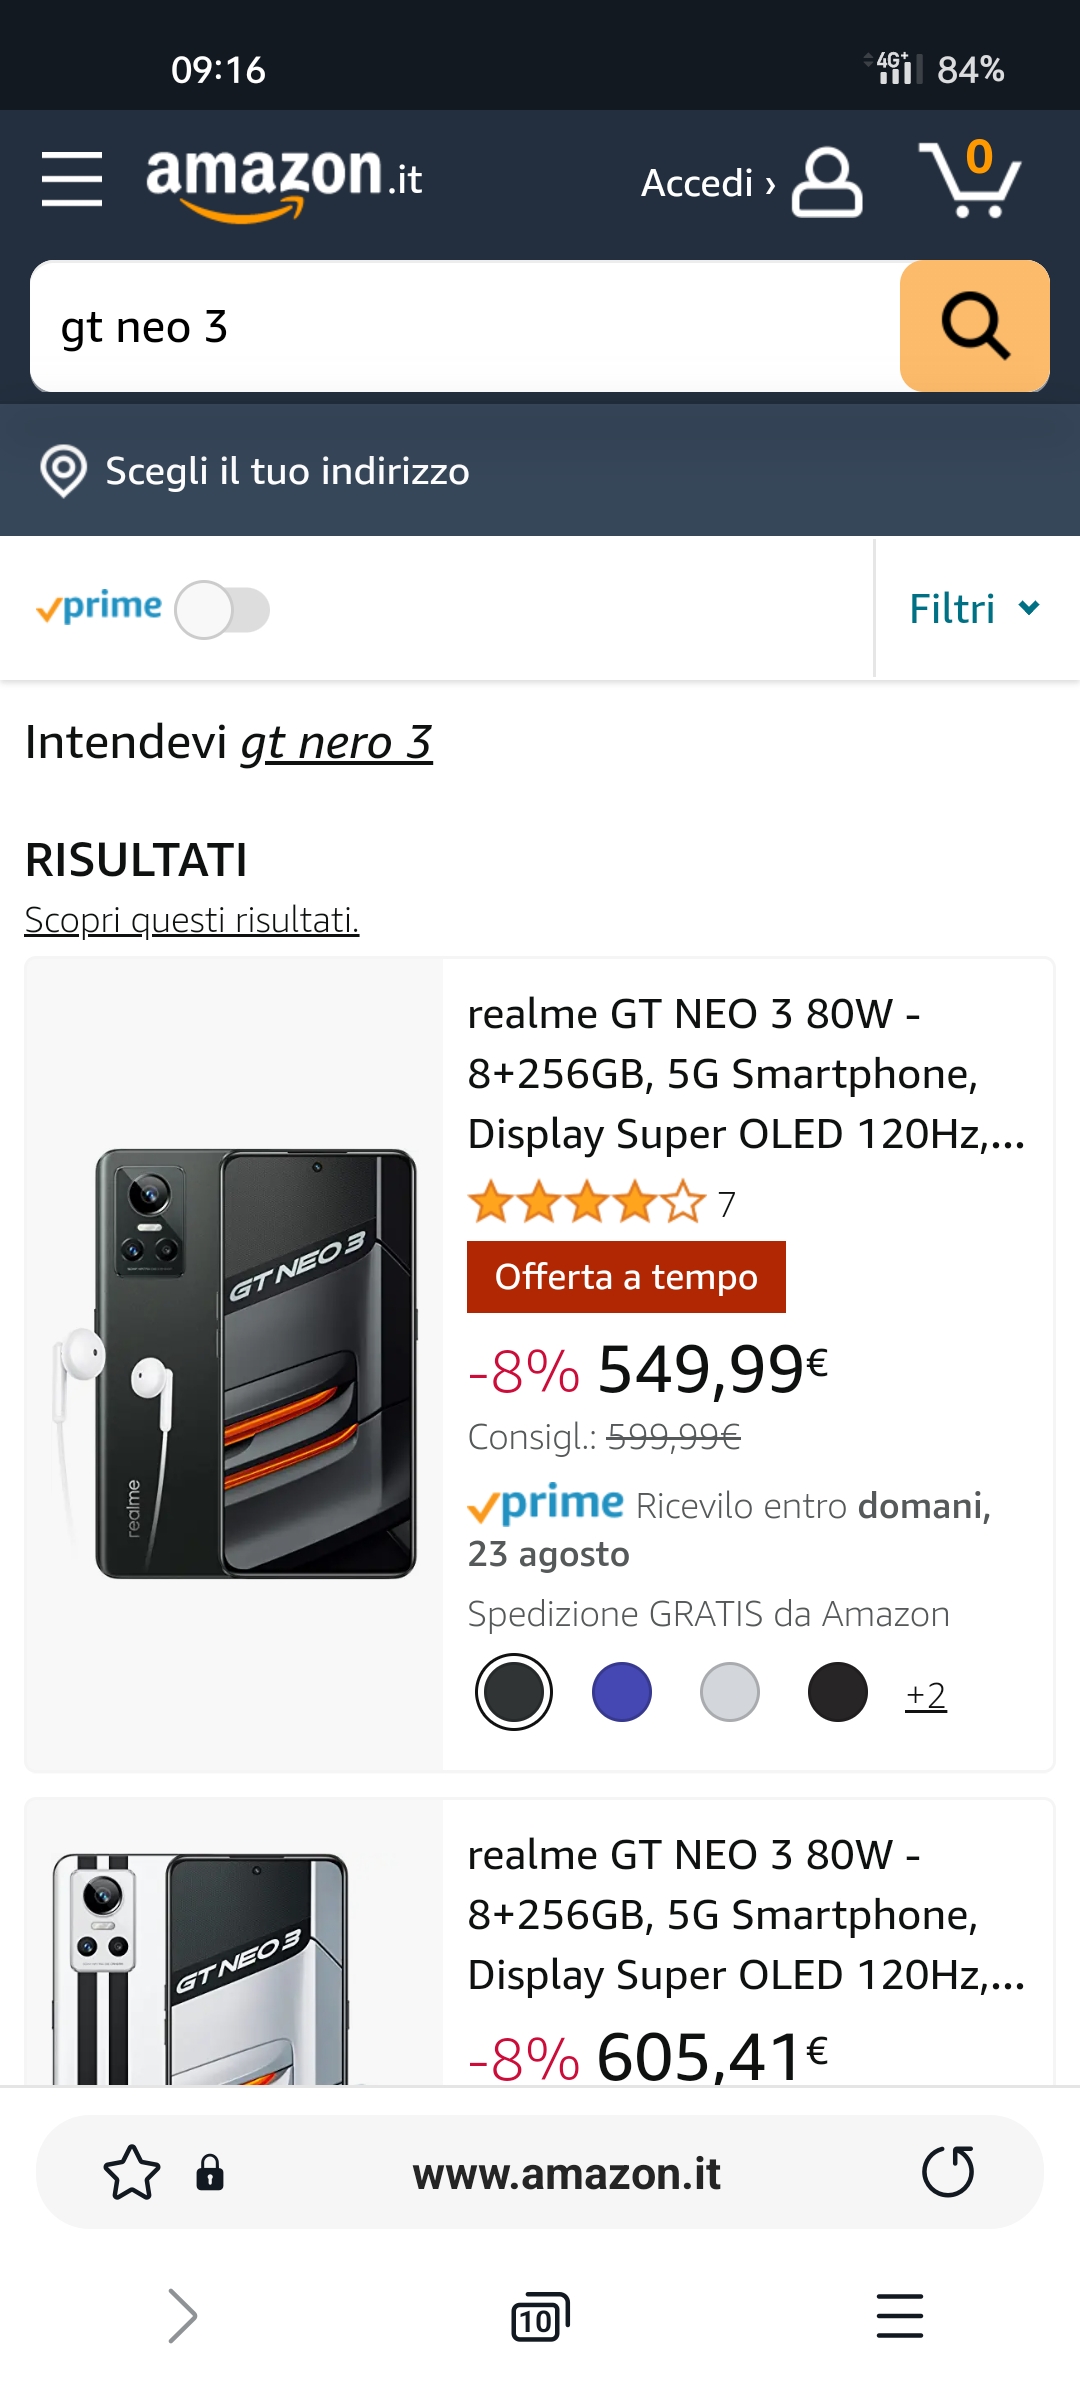Image resolution: width=1080 pixels, height=2400 pixels.
Task: Open 'Scopri questi risultati' link
Action: point(191,920)
